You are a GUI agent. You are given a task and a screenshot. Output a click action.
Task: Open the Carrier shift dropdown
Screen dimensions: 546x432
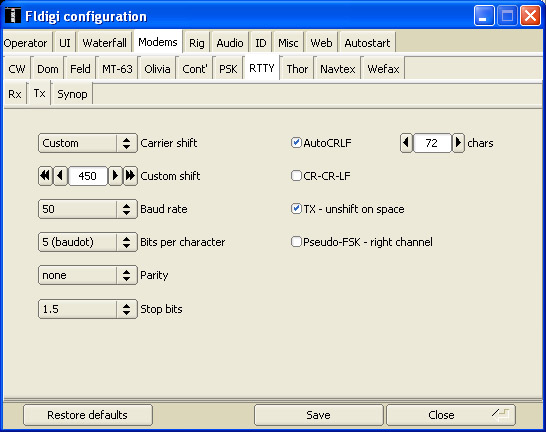click(88, 143)
